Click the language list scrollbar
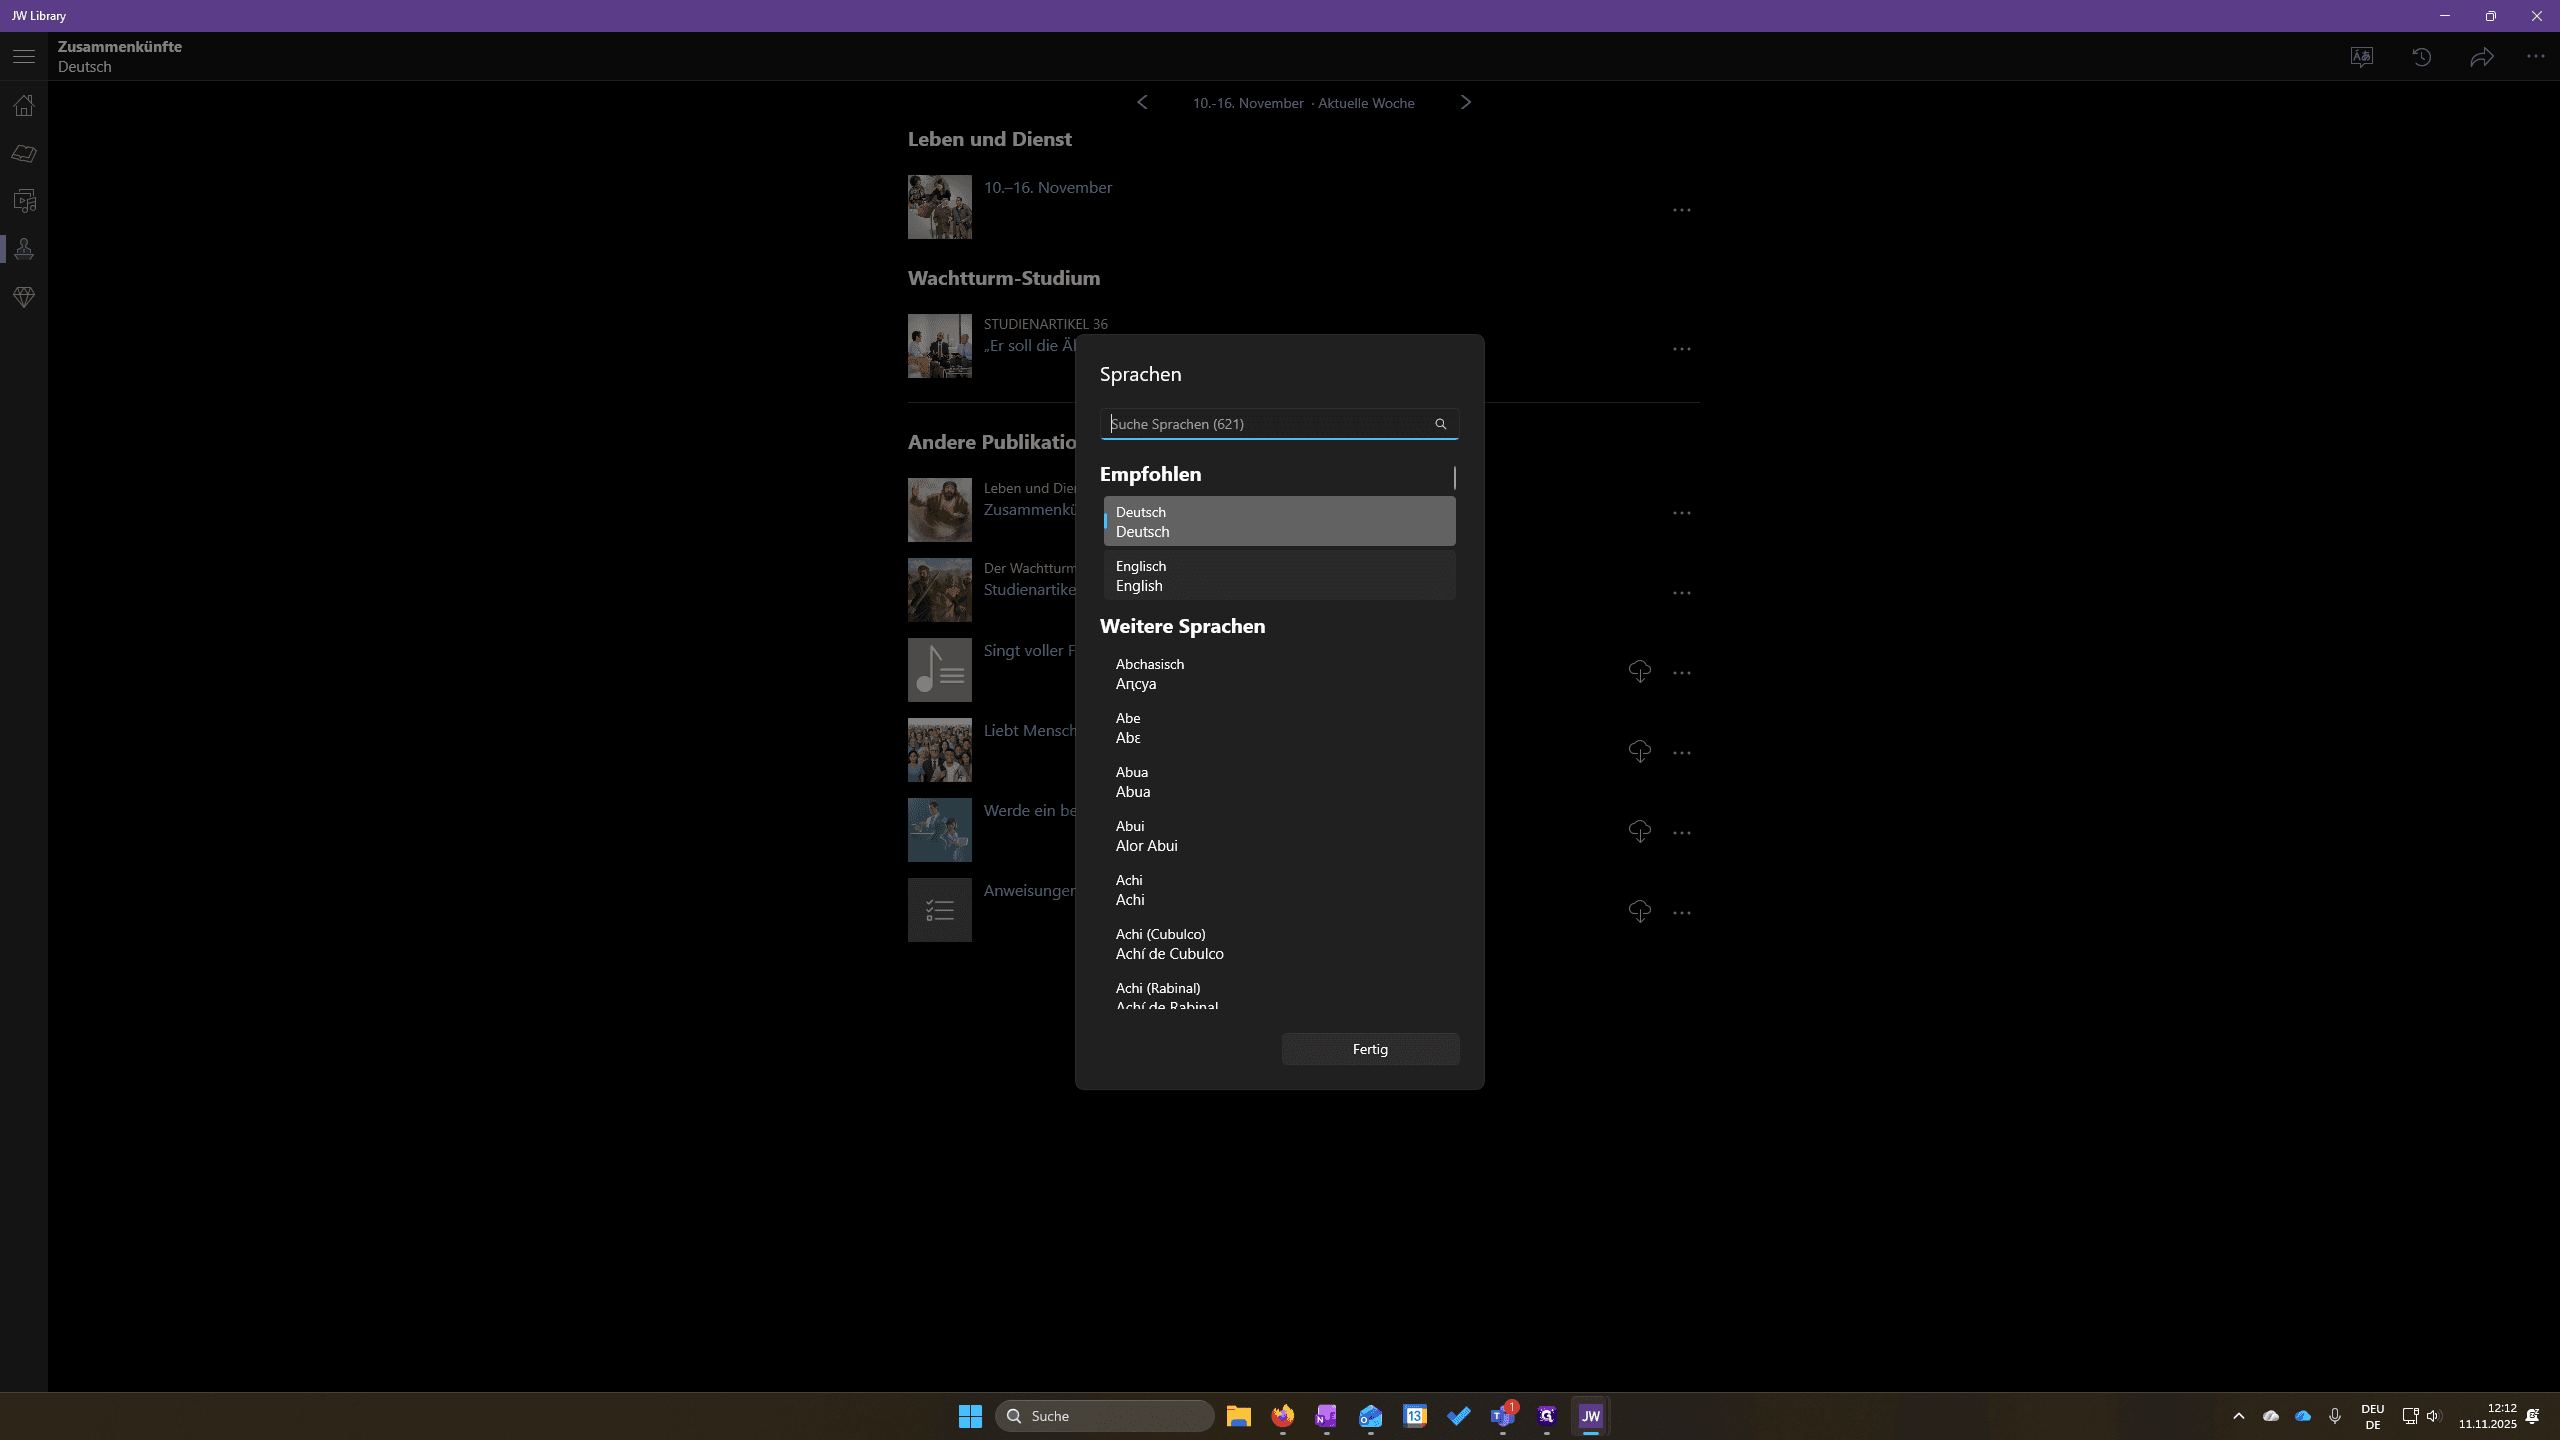 1455,478
